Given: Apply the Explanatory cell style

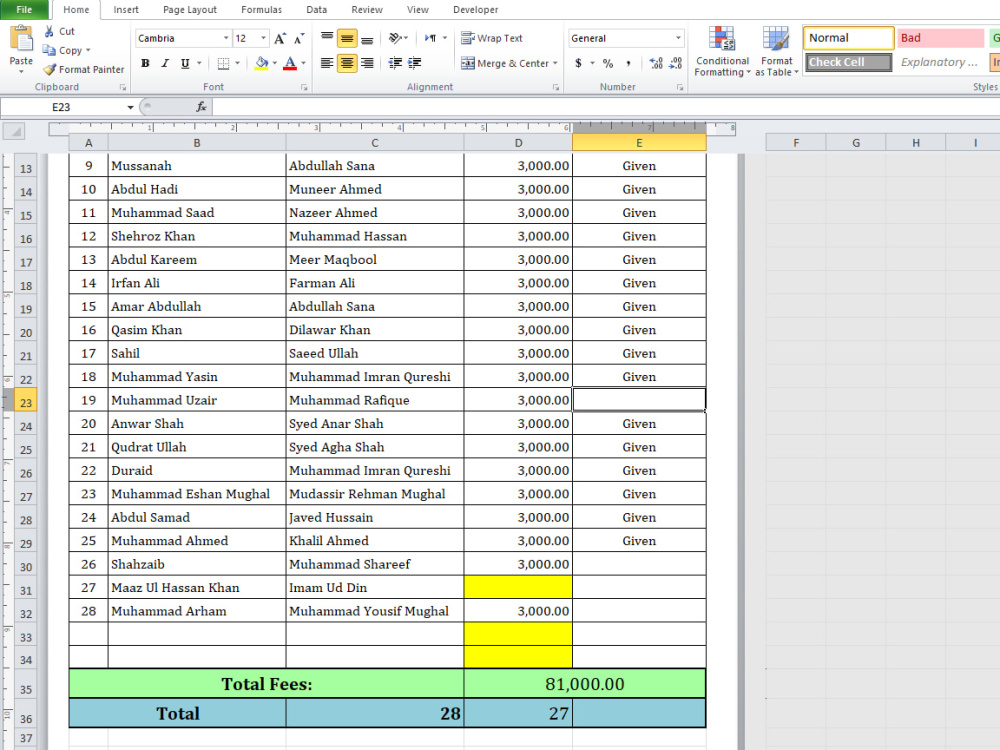Looking at the screenshot, I should pyautogui.click(x=941, y=62).
